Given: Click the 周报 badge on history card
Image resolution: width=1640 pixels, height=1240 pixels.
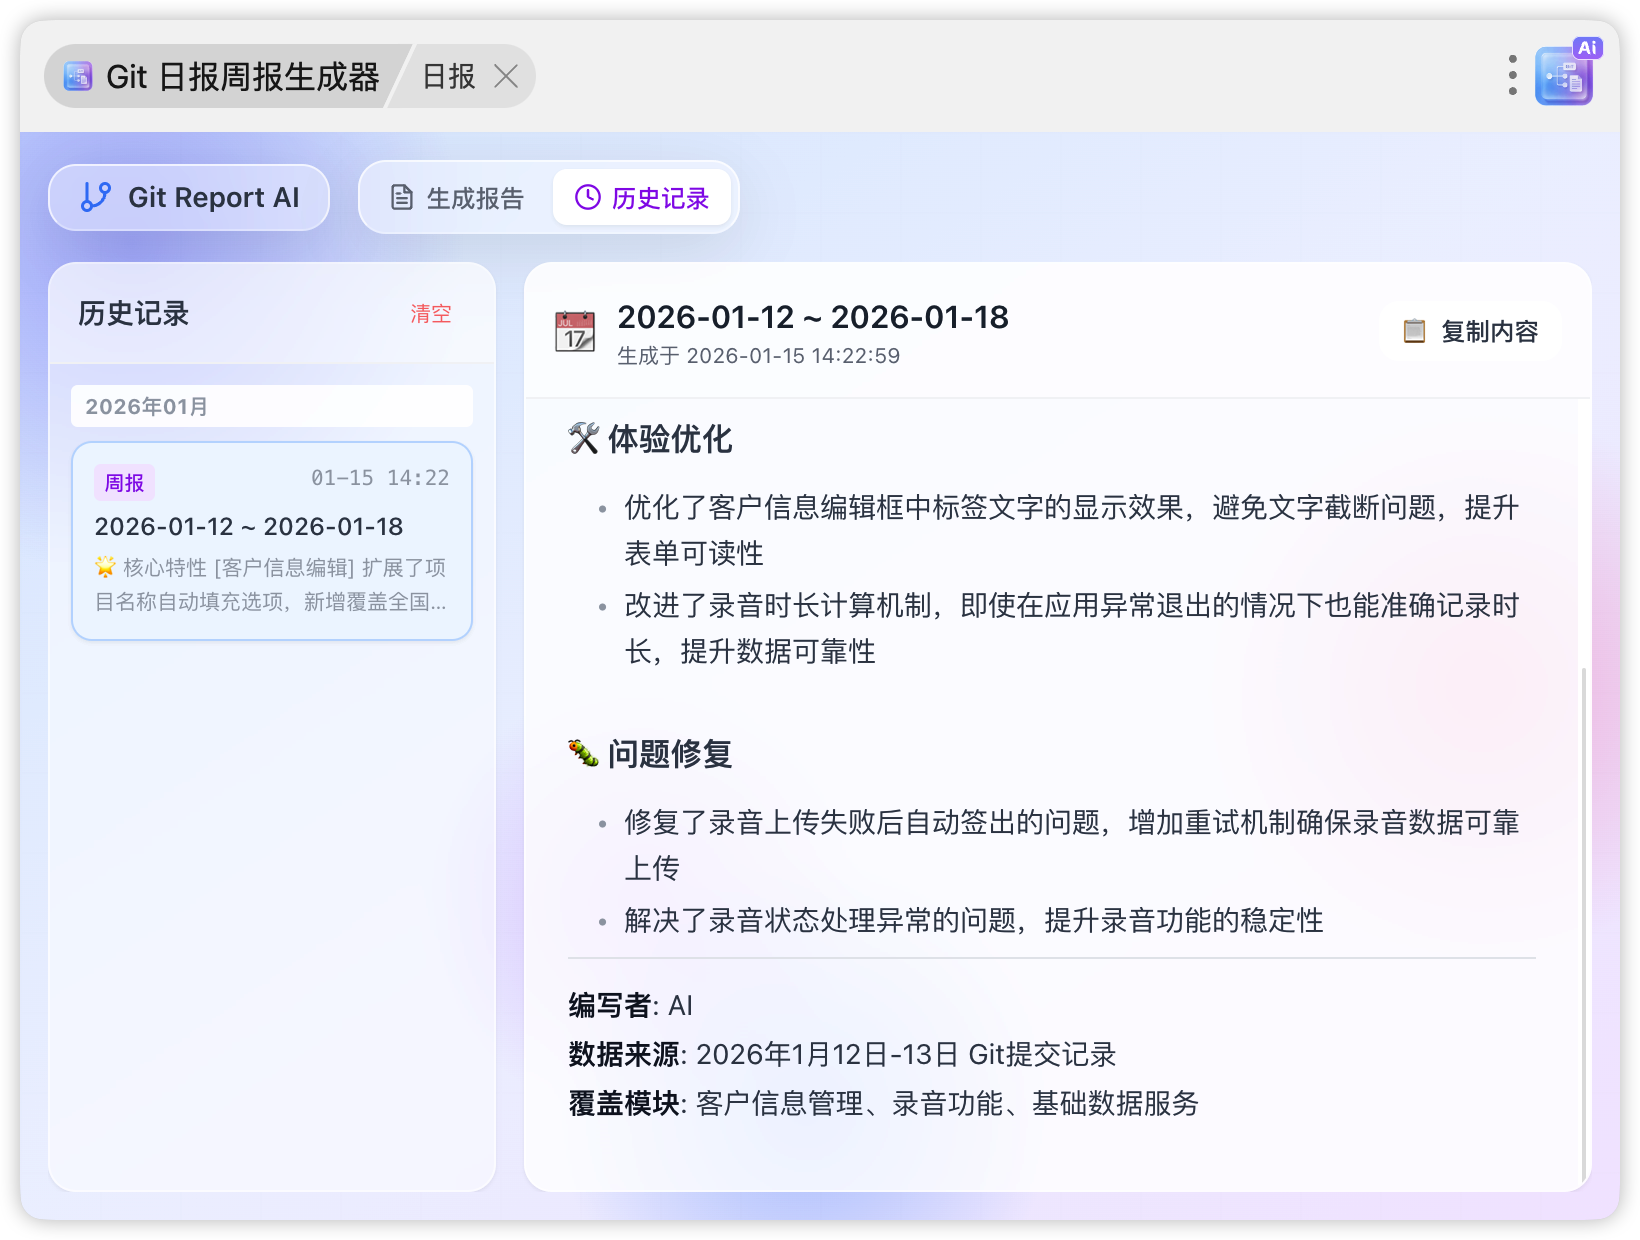Looking at the screenshot, I should [125, 483].
